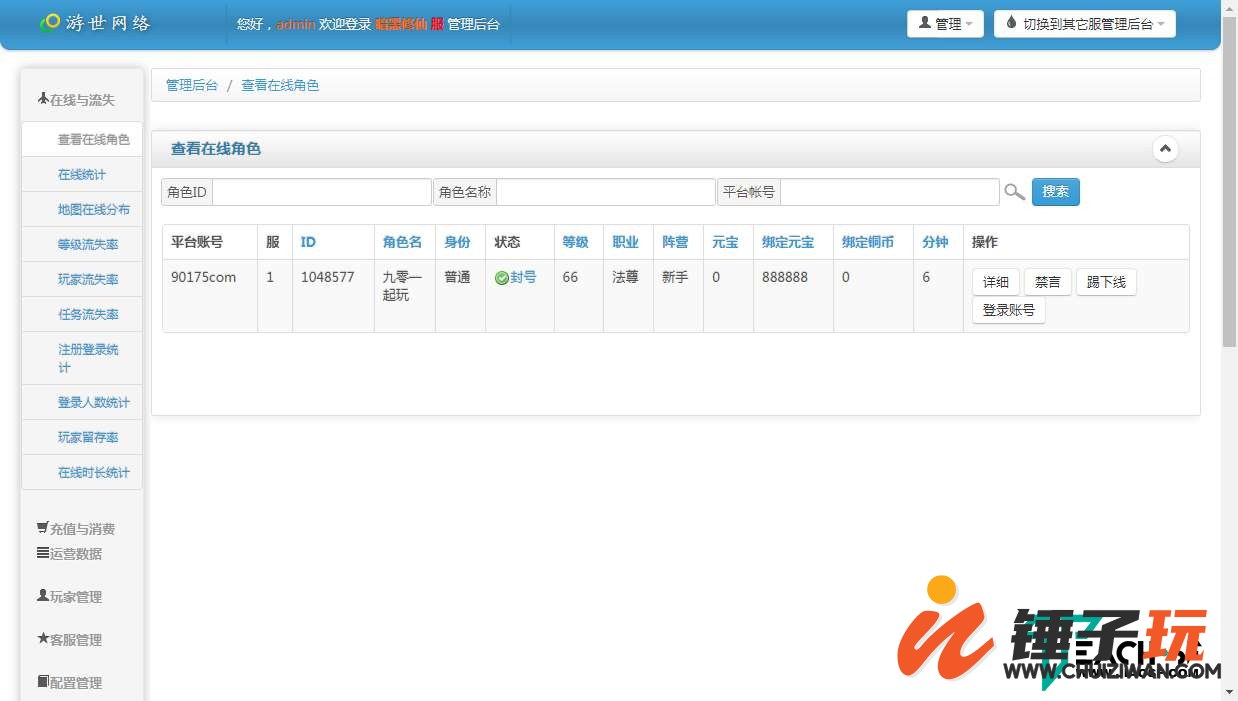This screenshot has width=1238, height=701.
Task: Click the 游世网络 logo
Action: (96, 23)
